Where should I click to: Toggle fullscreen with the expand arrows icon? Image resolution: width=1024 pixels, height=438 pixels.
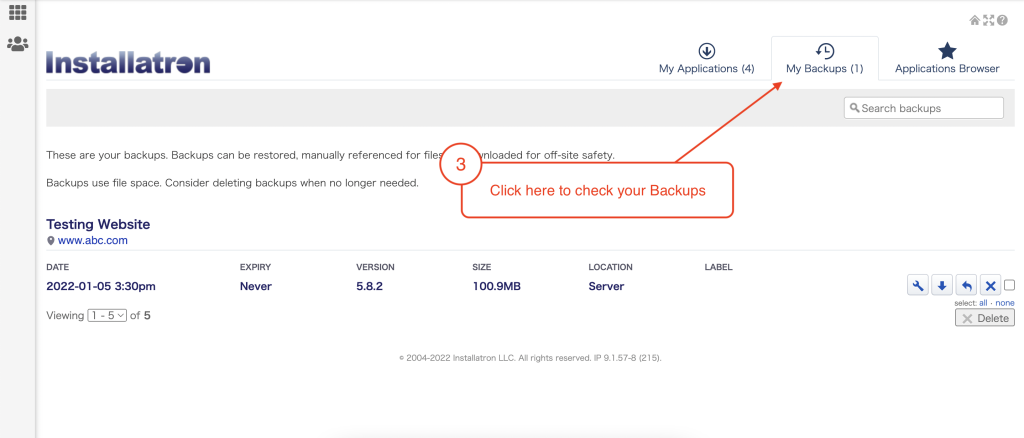coord(988,20)
